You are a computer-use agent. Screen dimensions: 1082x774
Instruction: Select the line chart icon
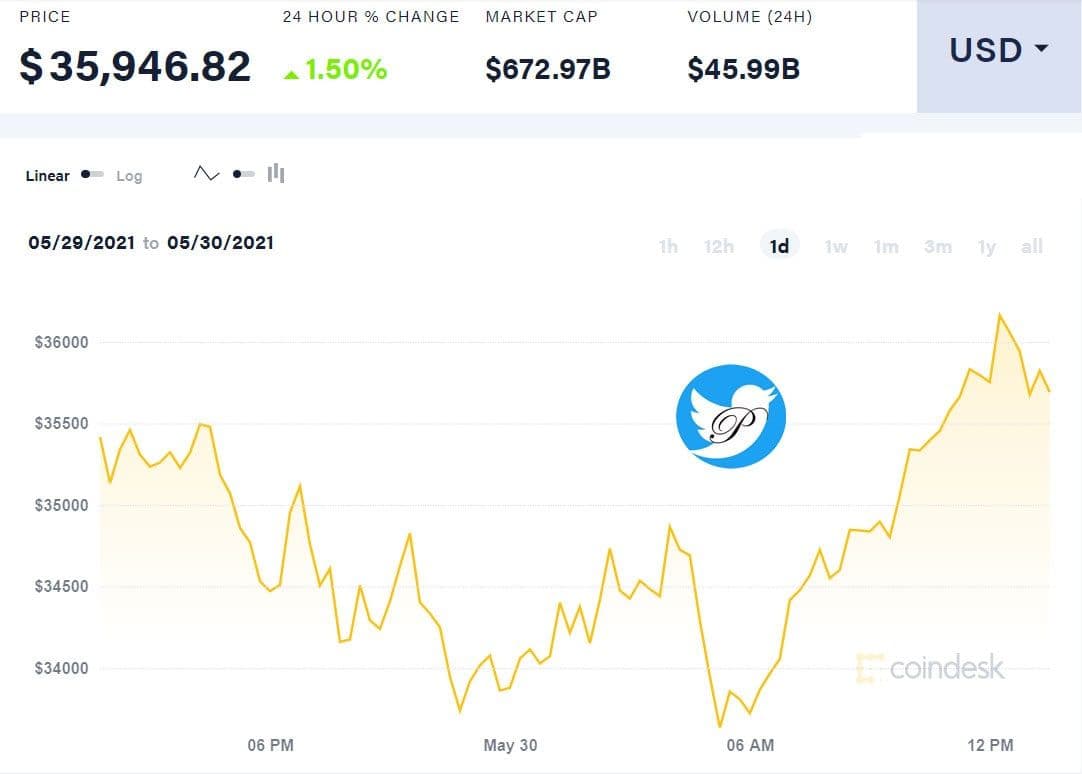(x=206, y=174)
